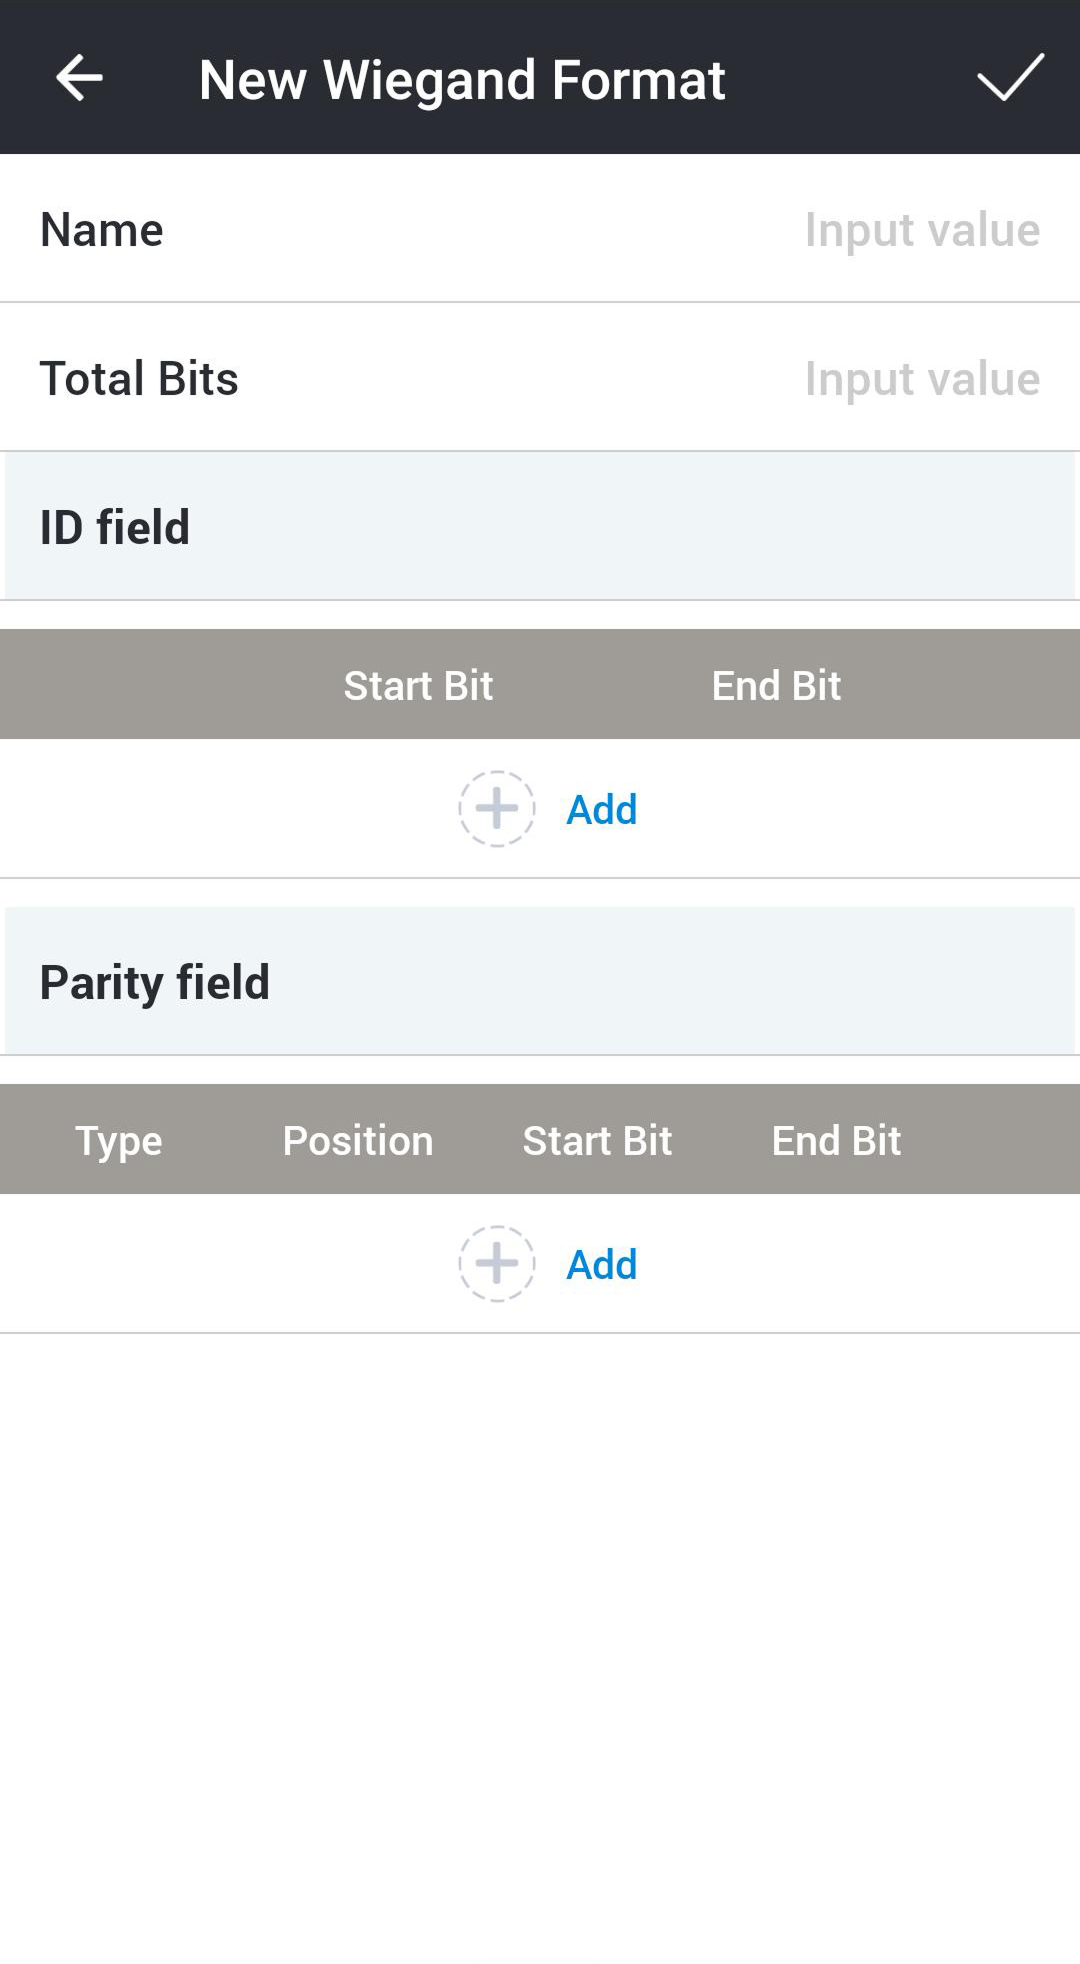Click the empty area below Parity Add row
The image size is (1080, 1964).
(540, 1640)
